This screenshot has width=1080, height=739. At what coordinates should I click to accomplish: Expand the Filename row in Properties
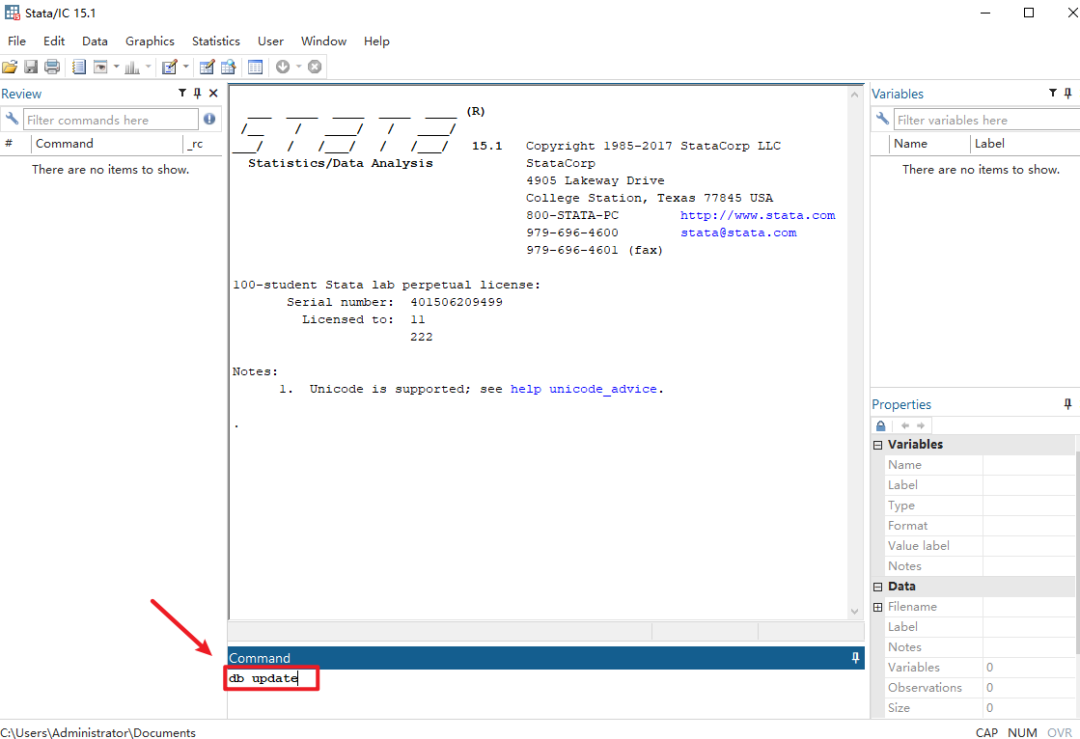pos(878,607)
